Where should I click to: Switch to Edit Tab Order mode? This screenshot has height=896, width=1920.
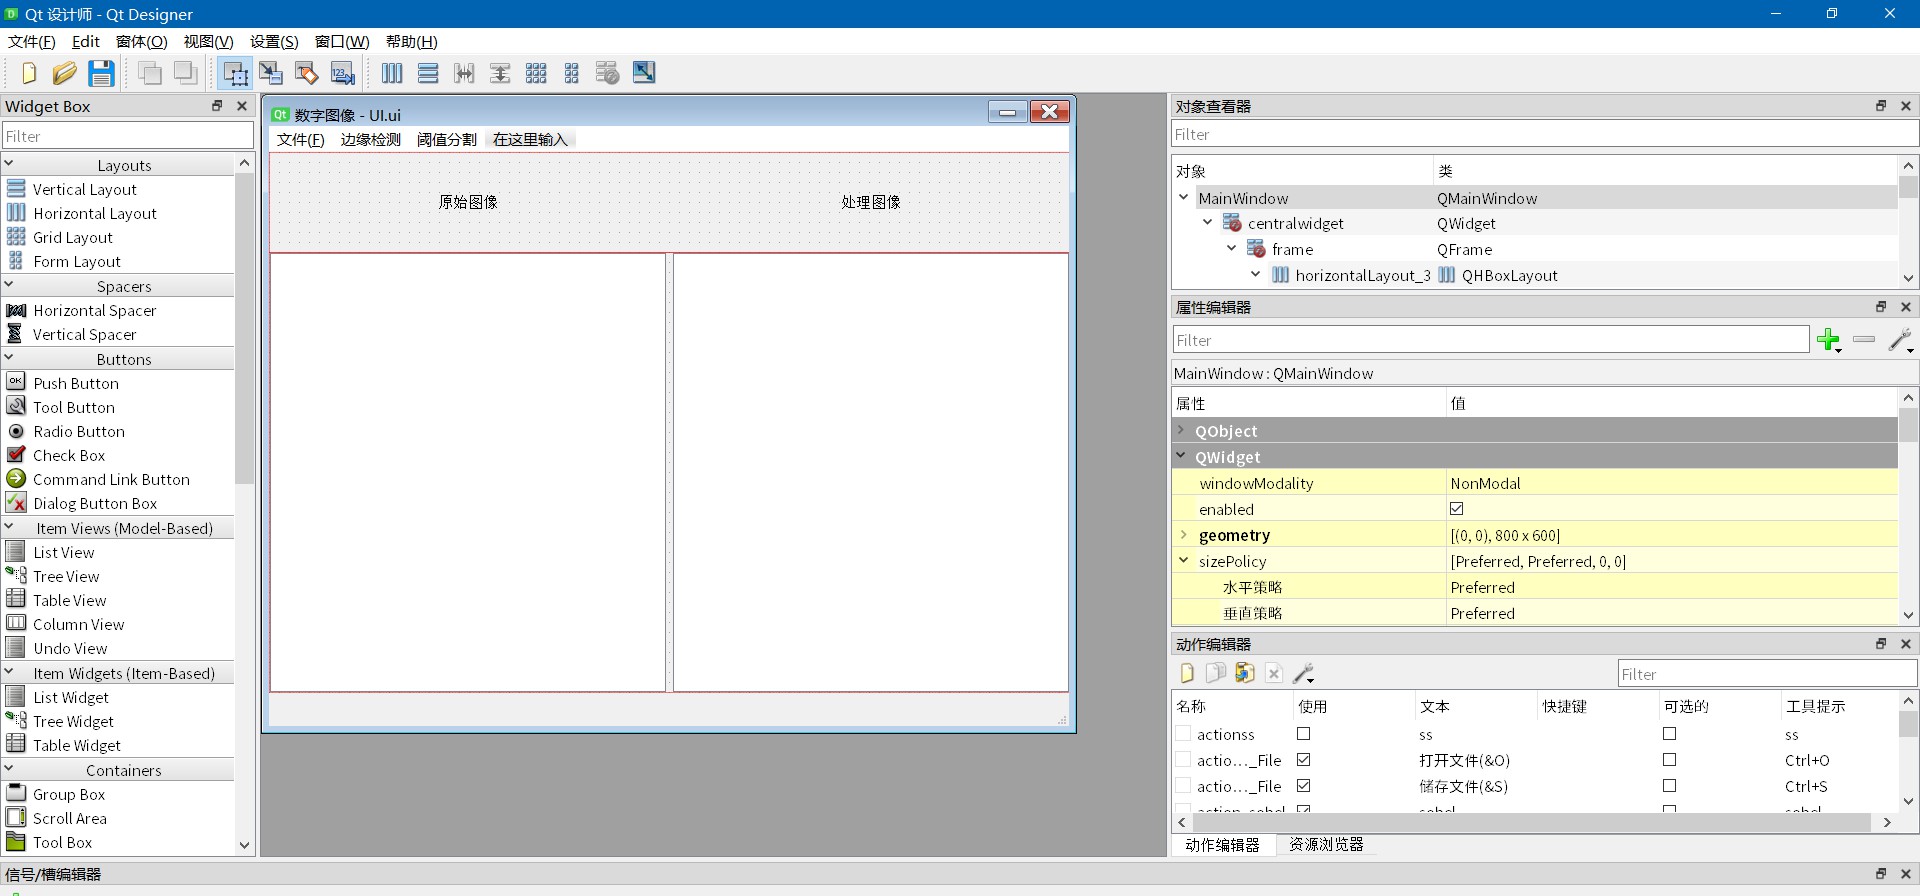tap(343, 73)
